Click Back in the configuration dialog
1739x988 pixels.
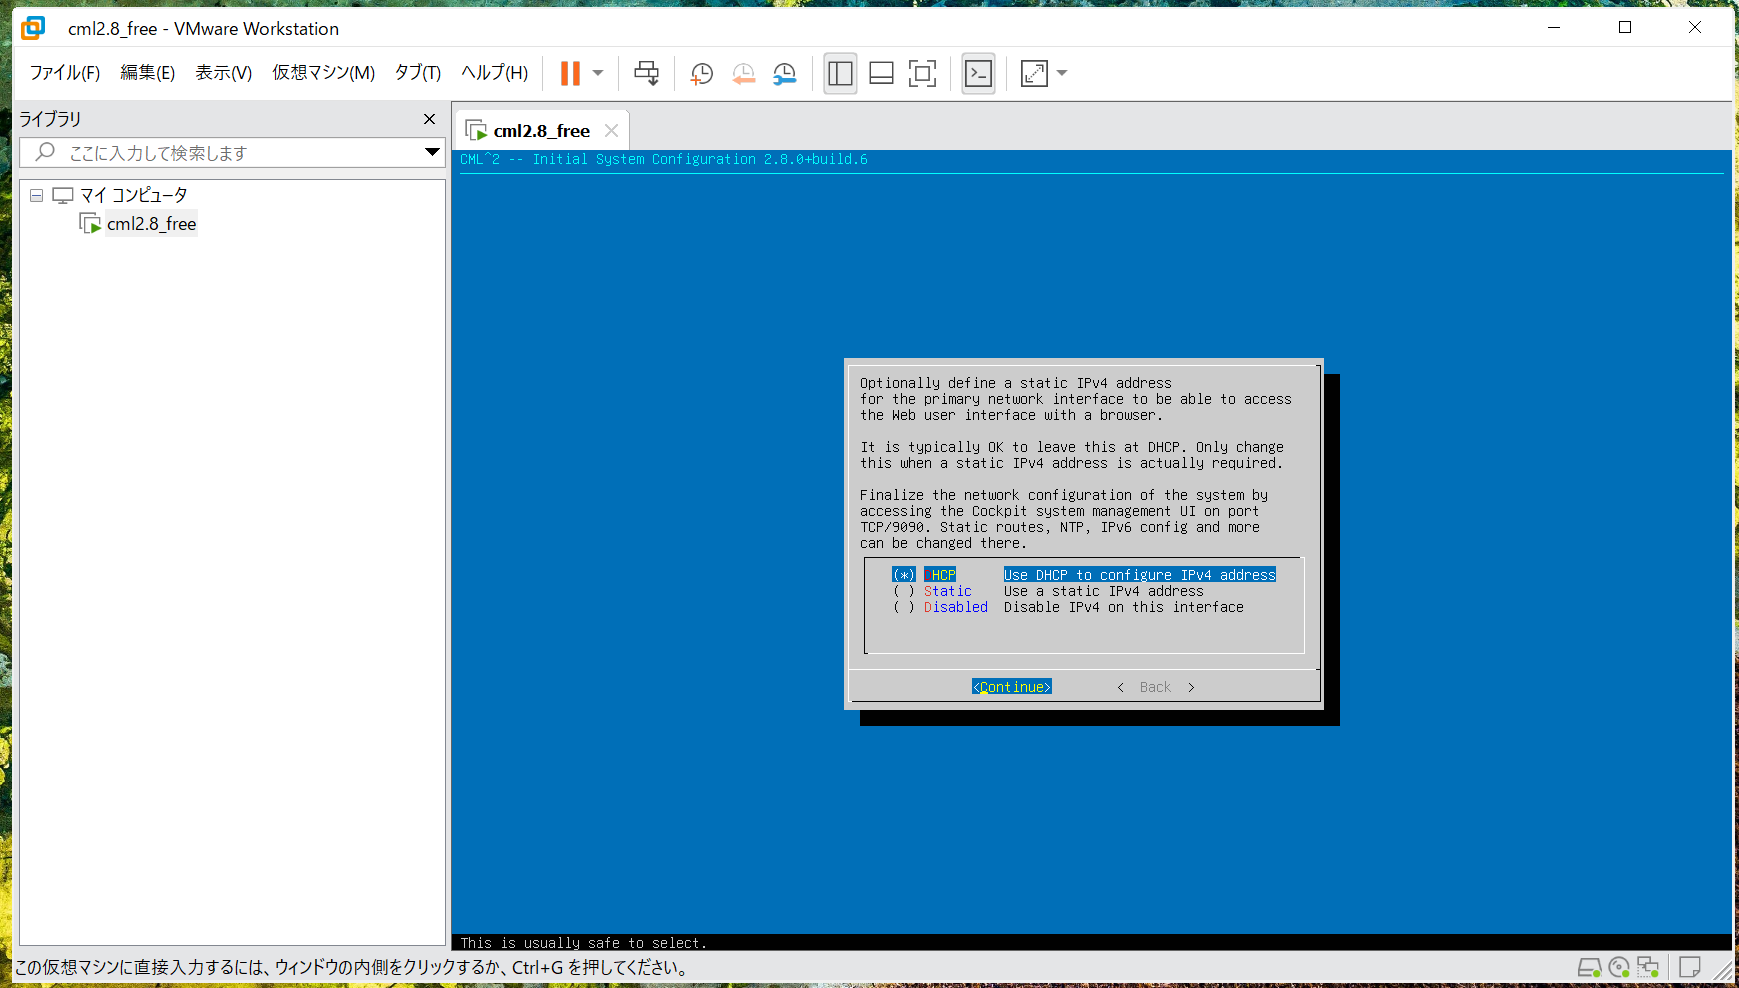1155,687
